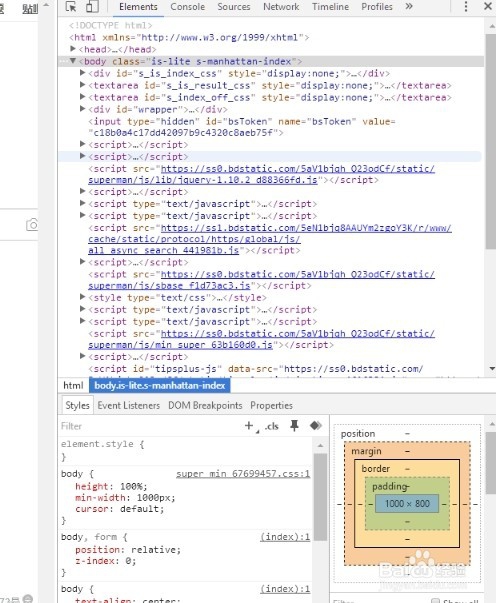Click the Elements panel scroll-up arrow
This screenshot has width=496, height=603.
492,26
